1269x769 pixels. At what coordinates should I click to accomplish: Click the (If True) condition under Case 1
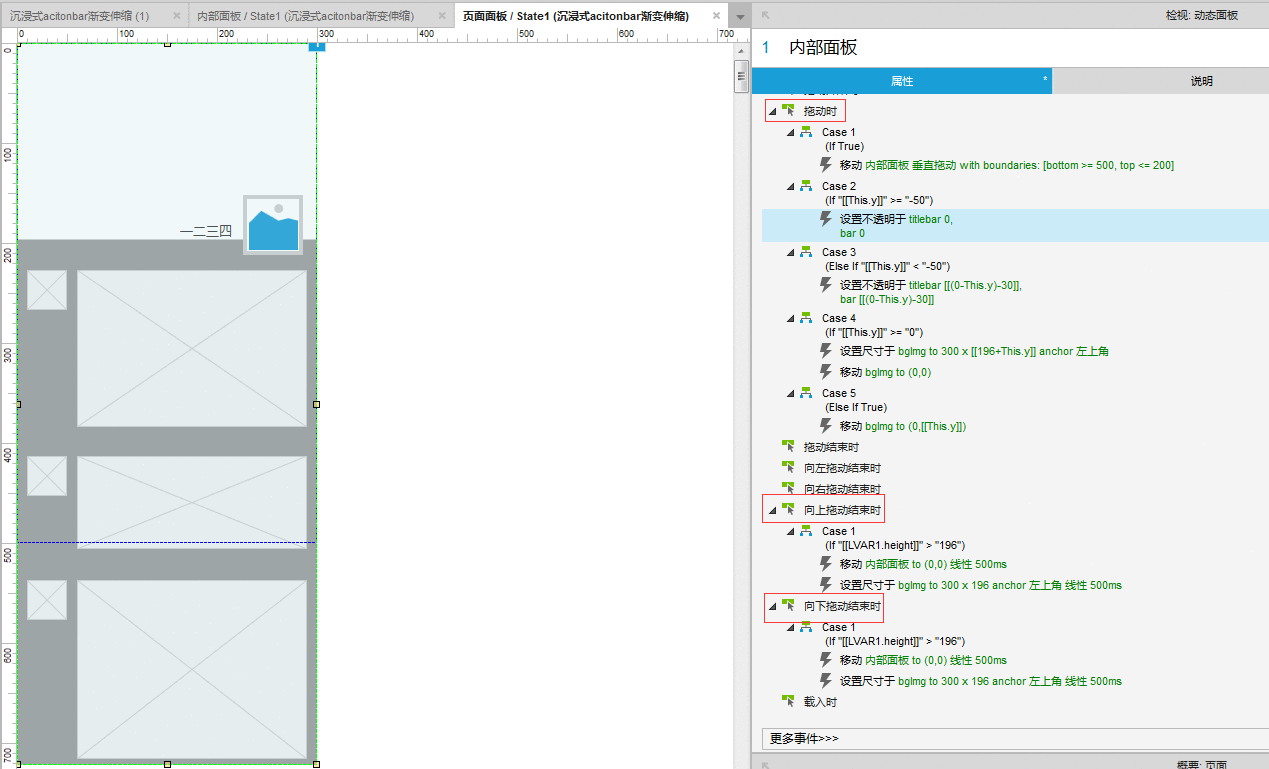[x=844, y=146]
